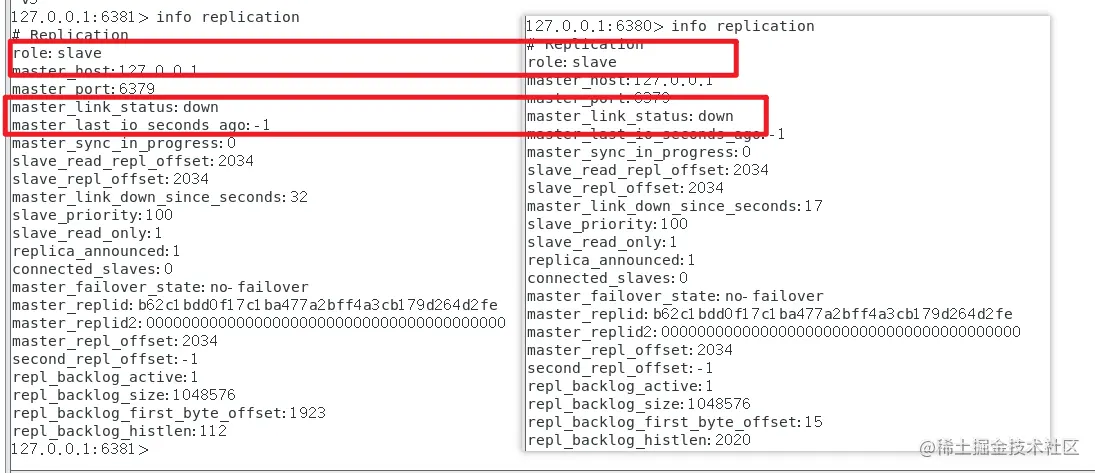Screen dimensions: 1095x473
Task: Click 'master_link_down_since_seconds:32' line
Action: pyautogui.click(x=160, y=197)
